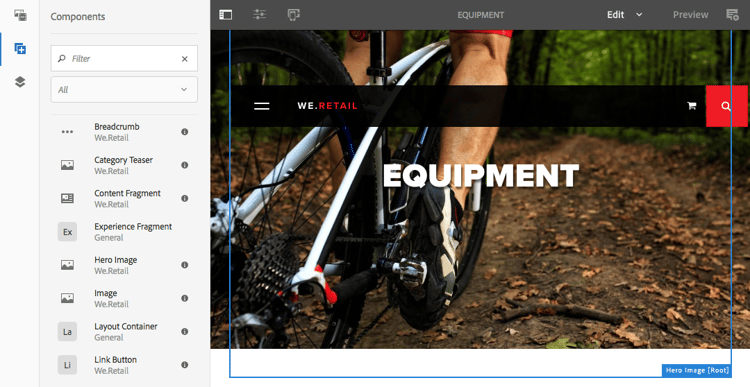This screenshot has height=387, width=750.
Task: Select the Category Teaser component
Action: click(x=124, y=165)
